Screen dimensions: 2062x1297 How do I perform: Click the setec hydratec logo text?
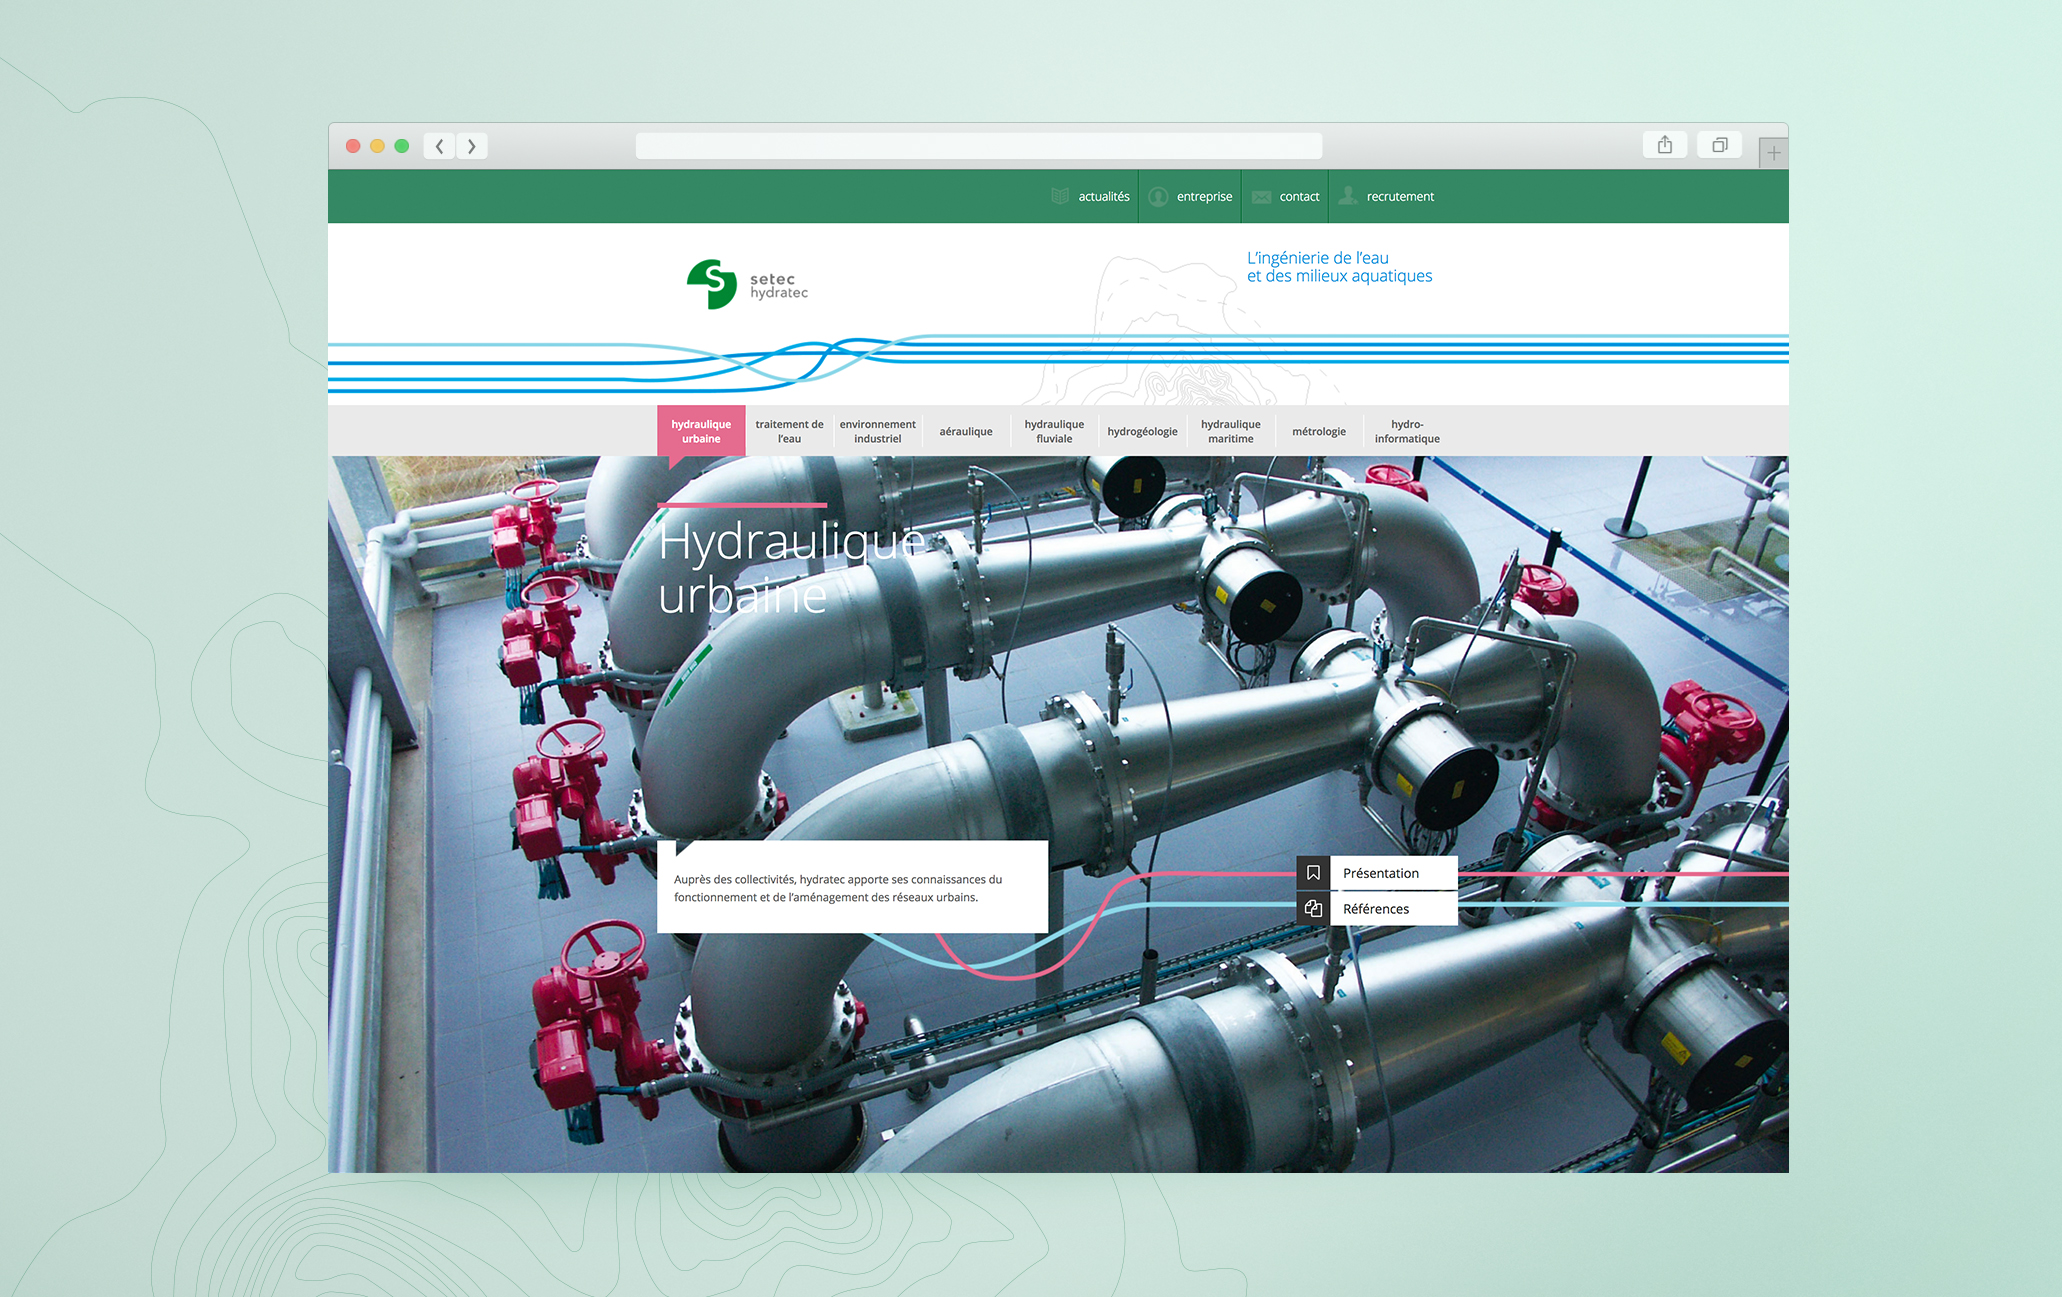778,286
